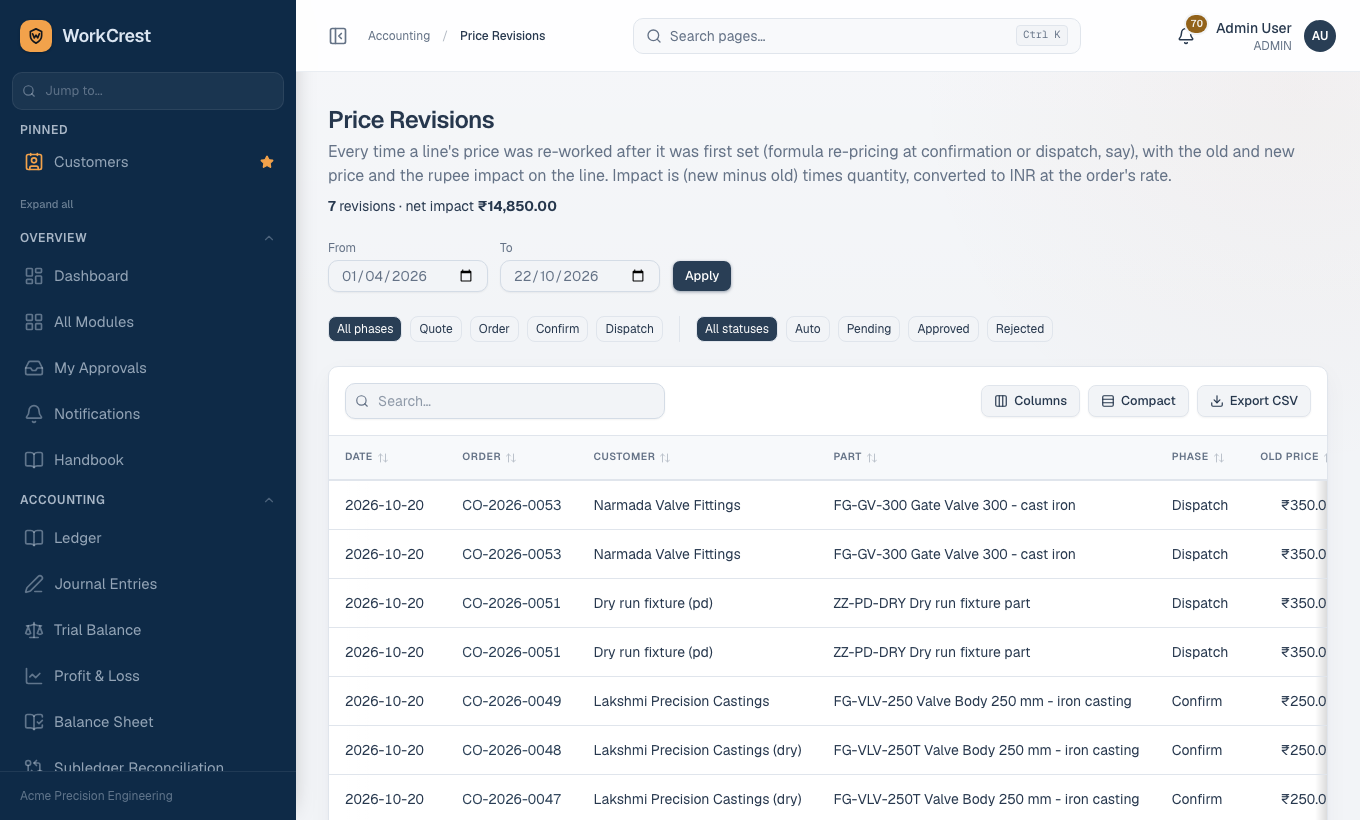Image resolution: width=1360 pixels, height=820 pixels.
Task: Filter revisions to the Quote phase
Action: [x=436, y=329]
